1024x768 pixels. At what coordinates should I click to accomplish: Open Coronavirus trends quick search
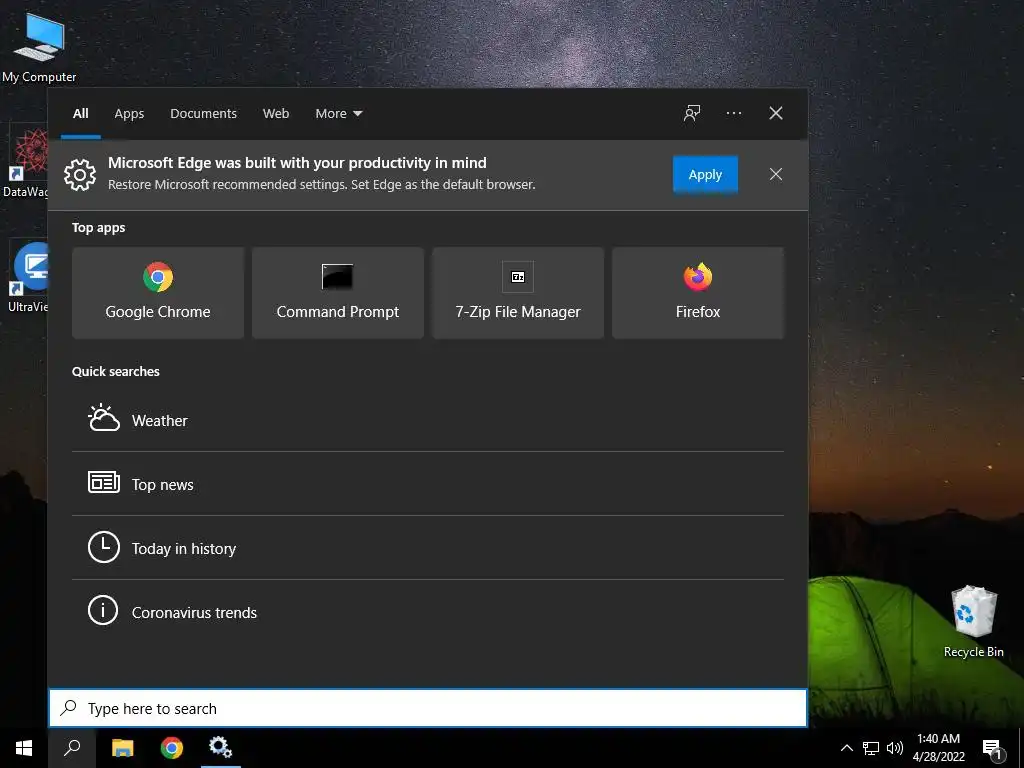pos(428,612)
